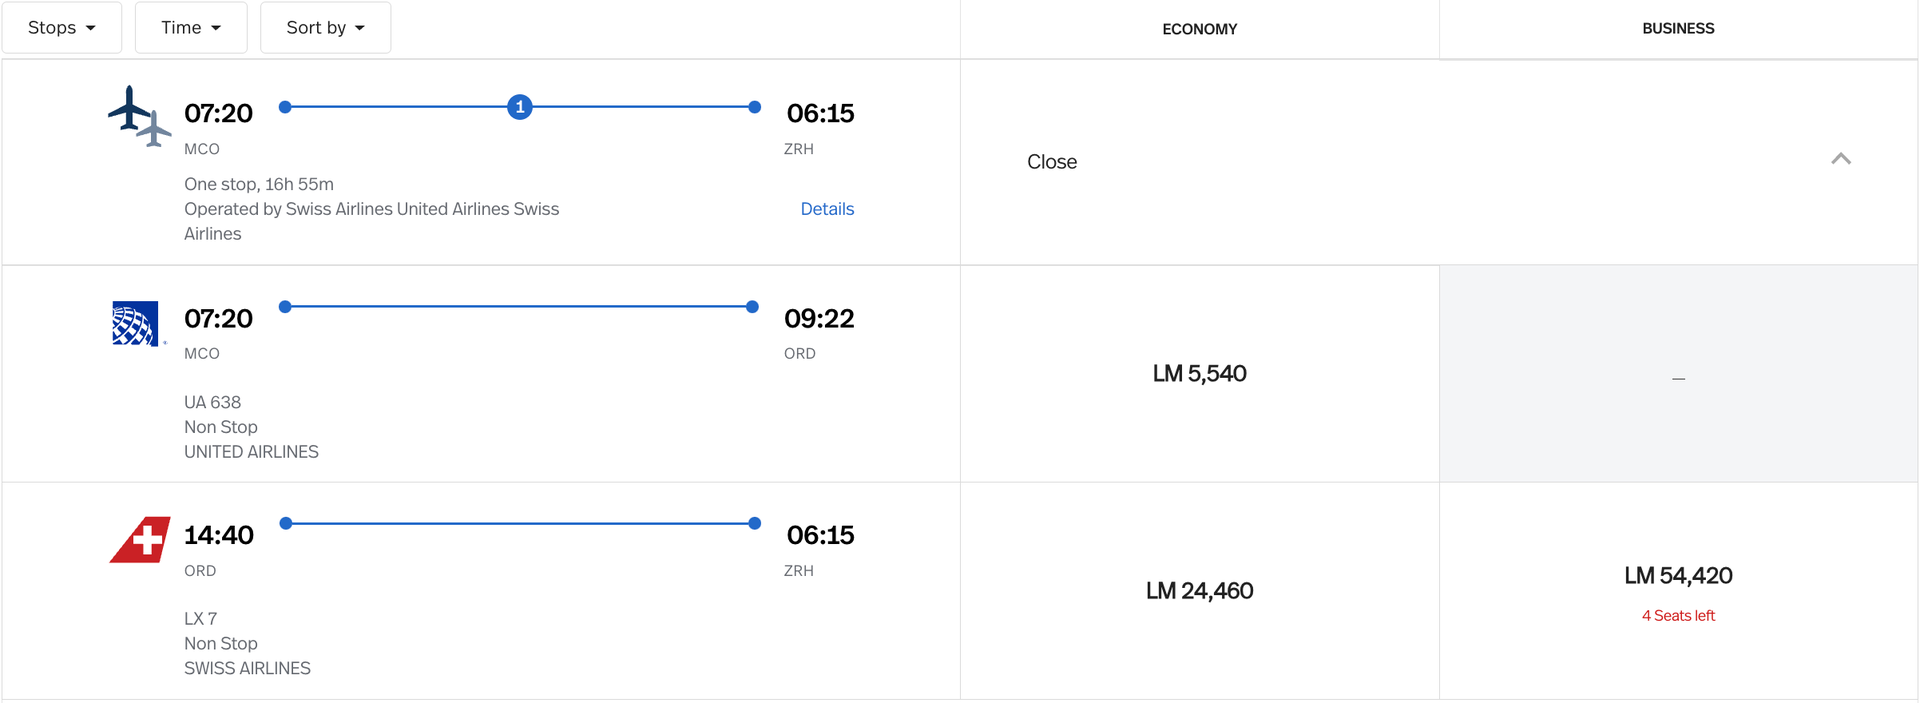
Task: Collapse the expanded flight using the chevron
Action: coord(1841,159)
